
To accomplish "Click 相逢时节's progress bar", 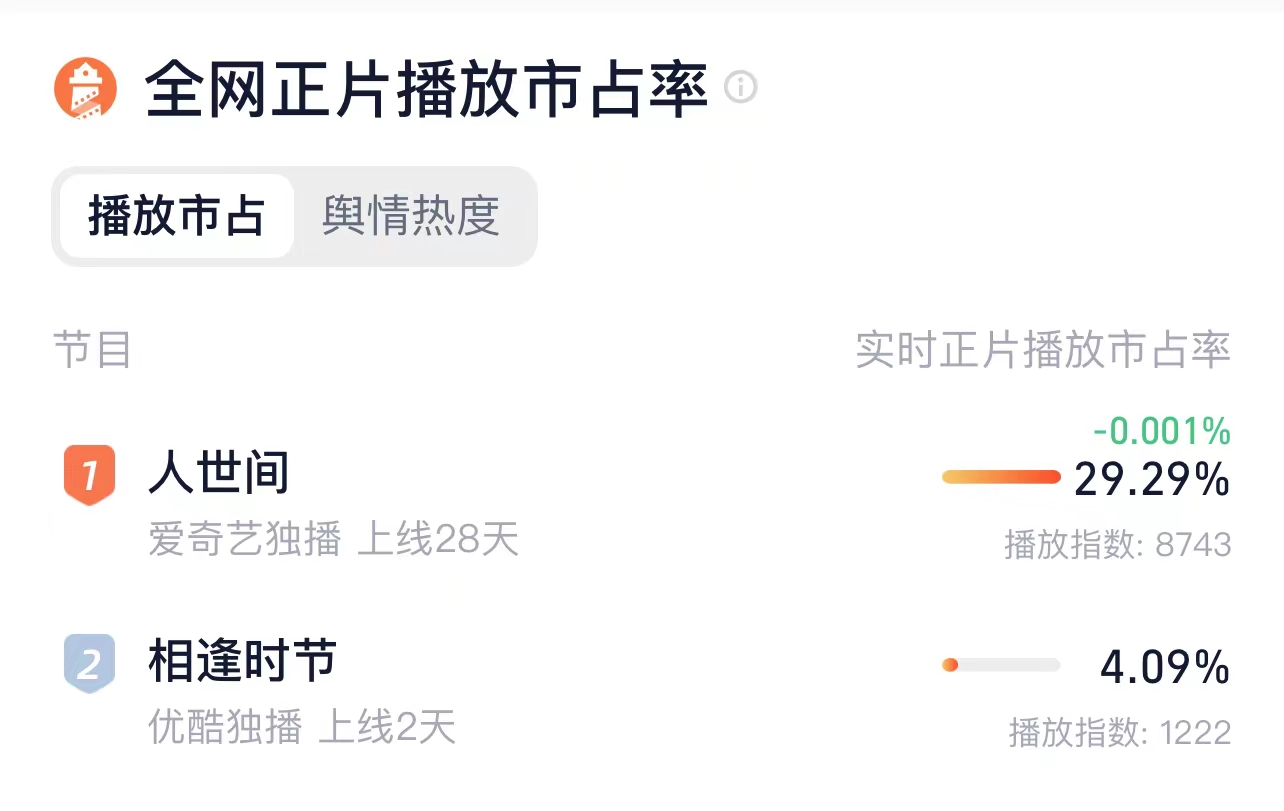I will pyautogui.click(x=1001, y=664).
